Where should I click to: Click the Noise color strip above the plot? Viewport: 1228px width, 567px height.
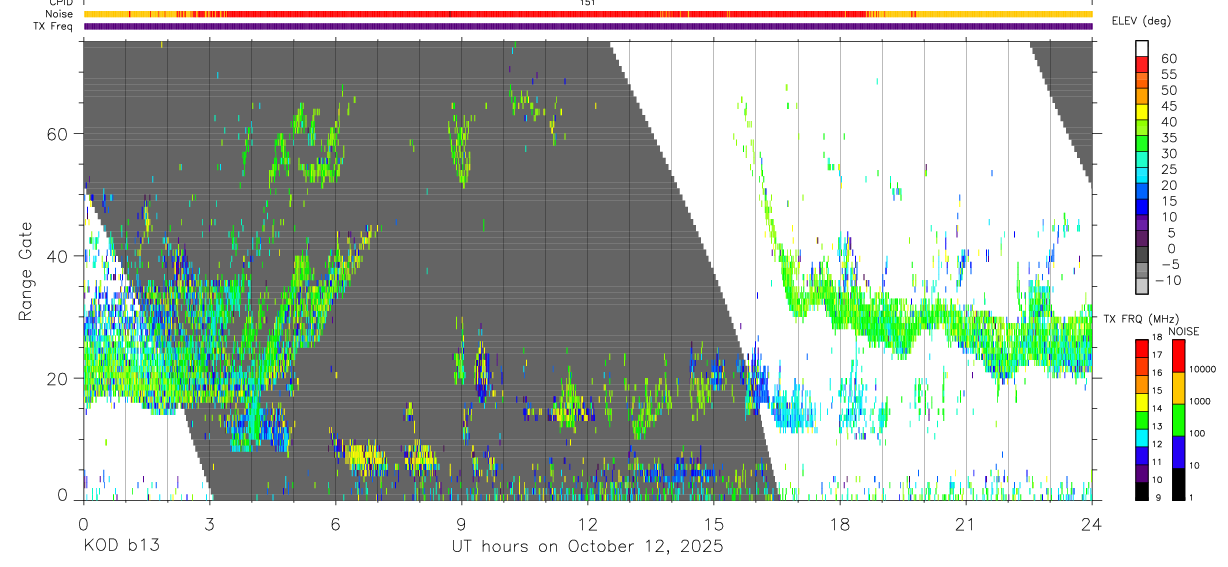click(x=588, y=14)
